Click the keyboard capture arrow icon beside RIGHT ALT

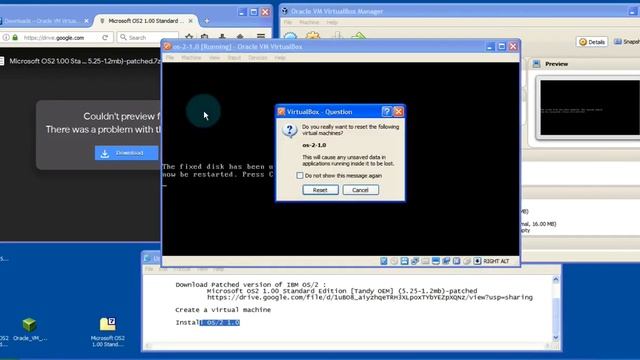pyautogui.click(x=477, y=261)
